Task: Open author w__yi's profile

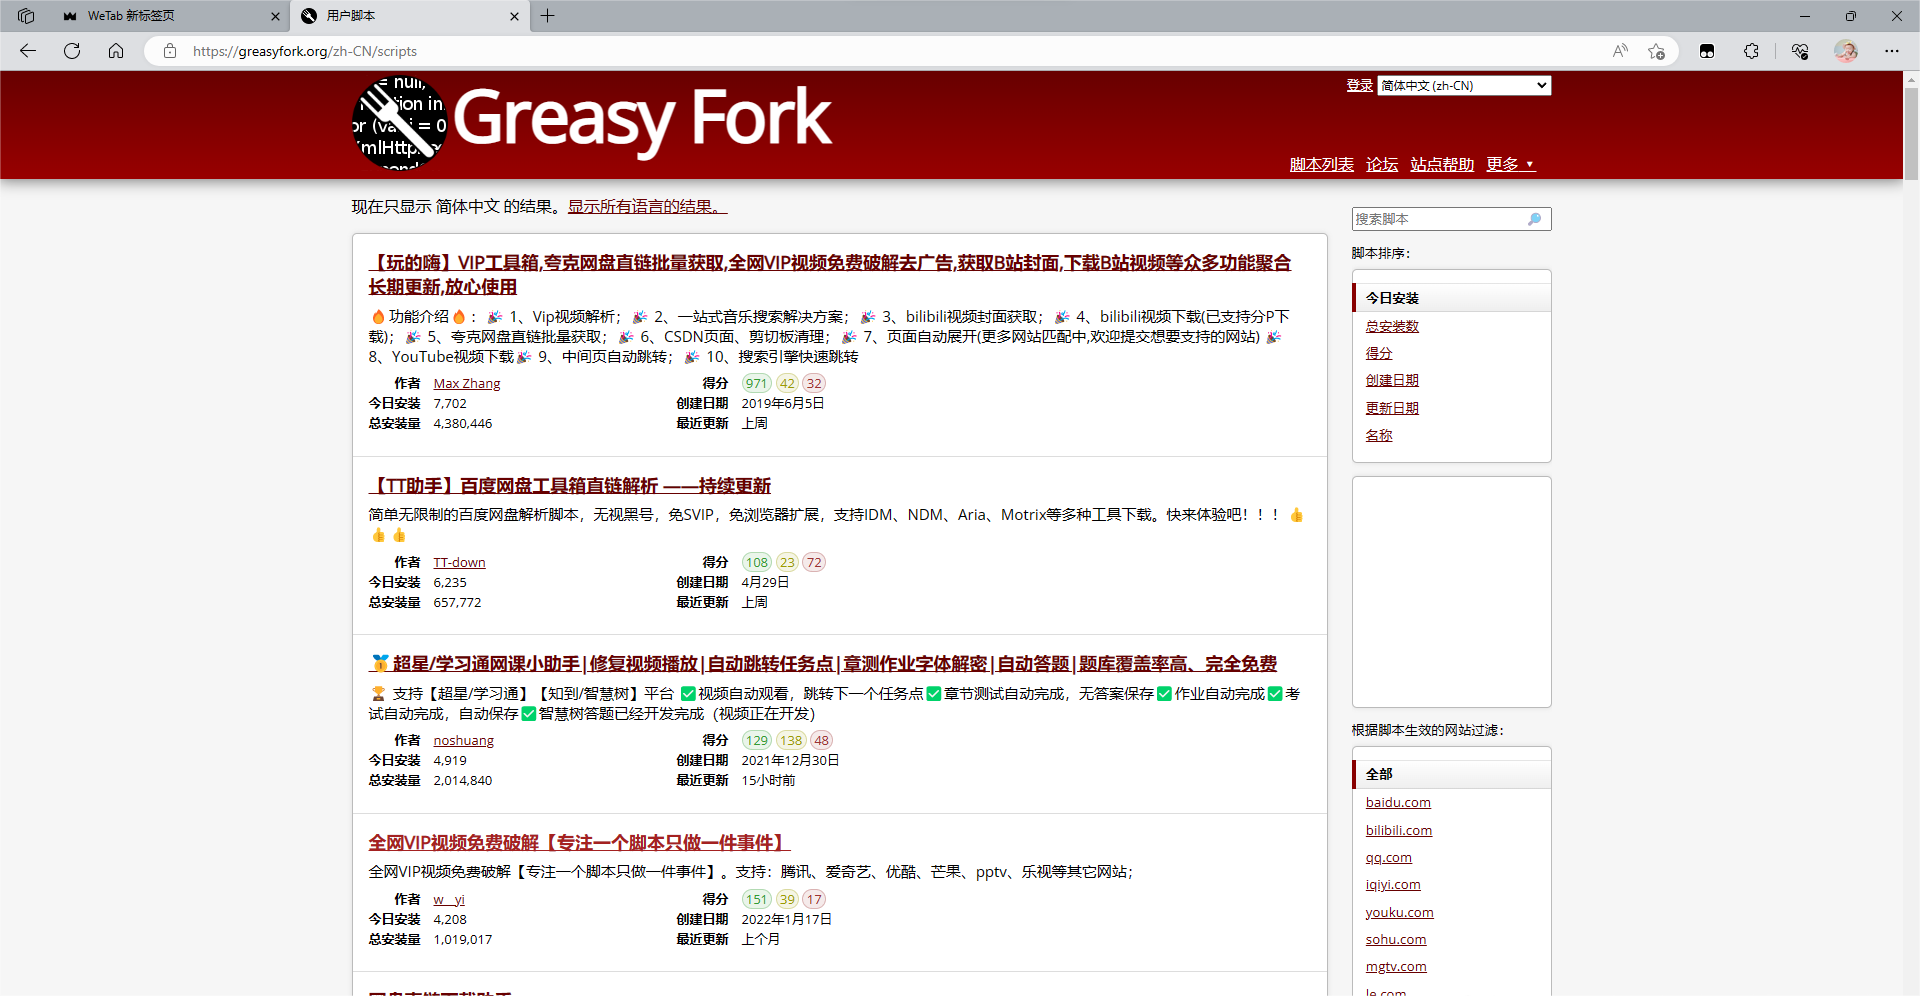Action: point(449,900)
